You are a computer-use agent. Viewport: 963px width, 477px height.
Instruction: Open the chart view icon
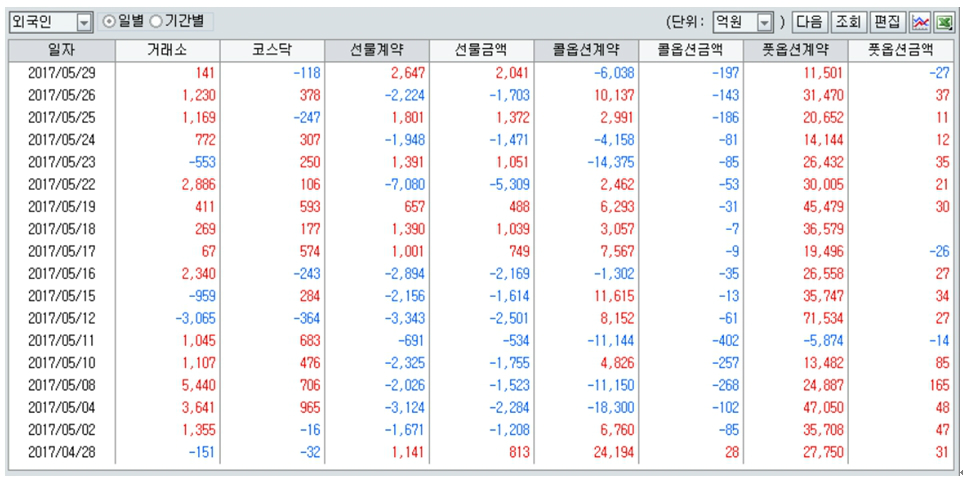[921, 22]
